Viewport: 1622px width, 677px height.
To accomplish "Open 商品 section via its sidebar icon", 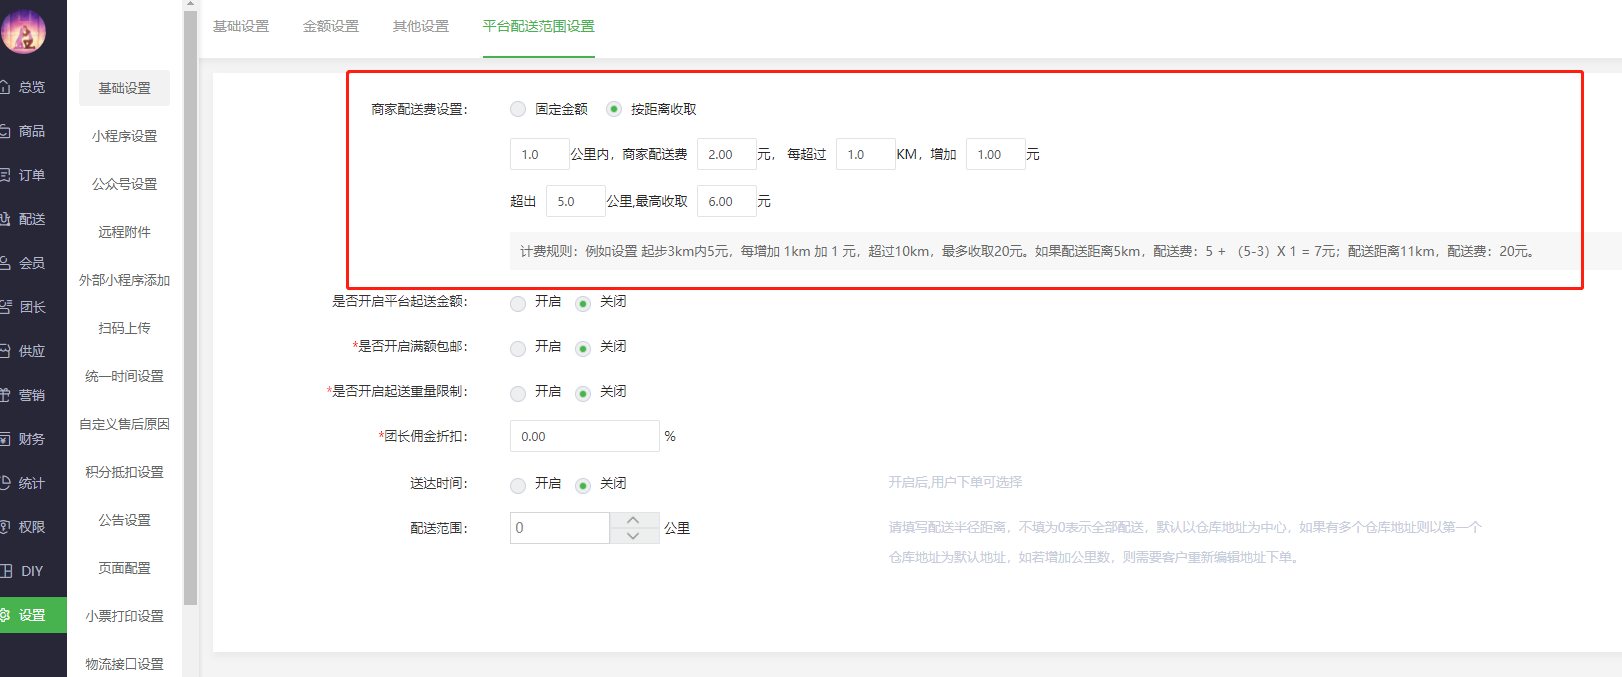I will point(5,131).
